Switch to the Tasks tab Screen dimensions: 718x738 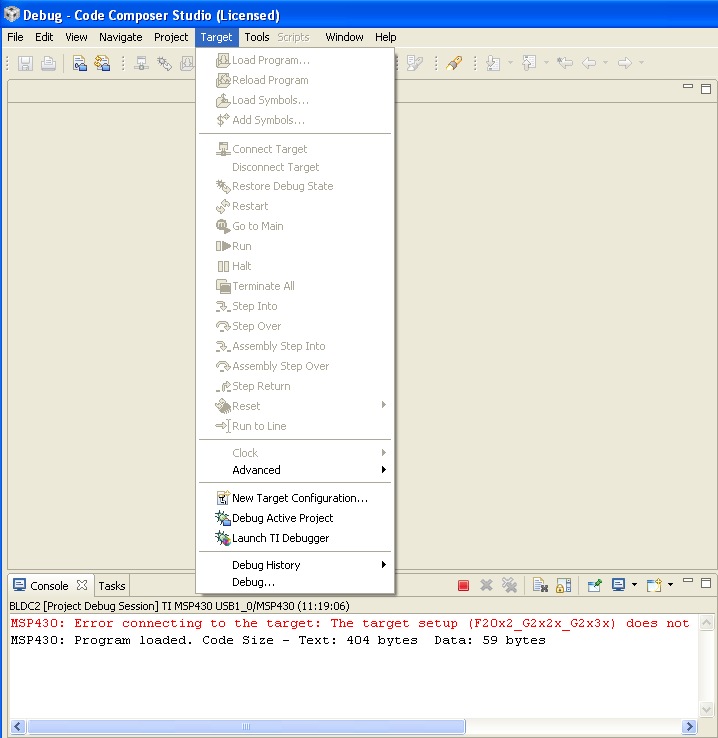coord(112,586)
